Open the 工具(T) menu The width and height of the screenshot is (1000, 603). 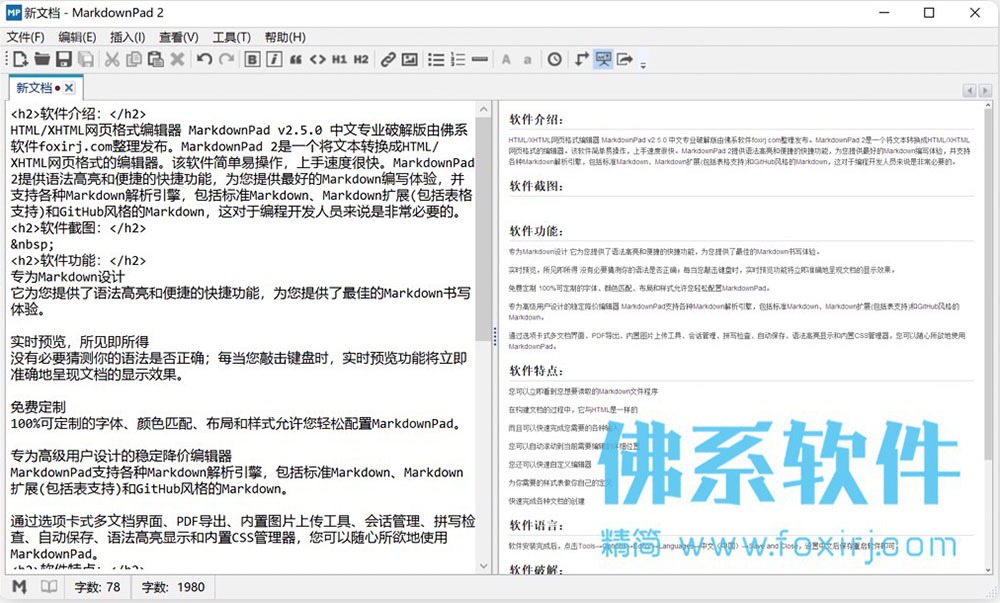pyautogui.click(x=232, y=37)
